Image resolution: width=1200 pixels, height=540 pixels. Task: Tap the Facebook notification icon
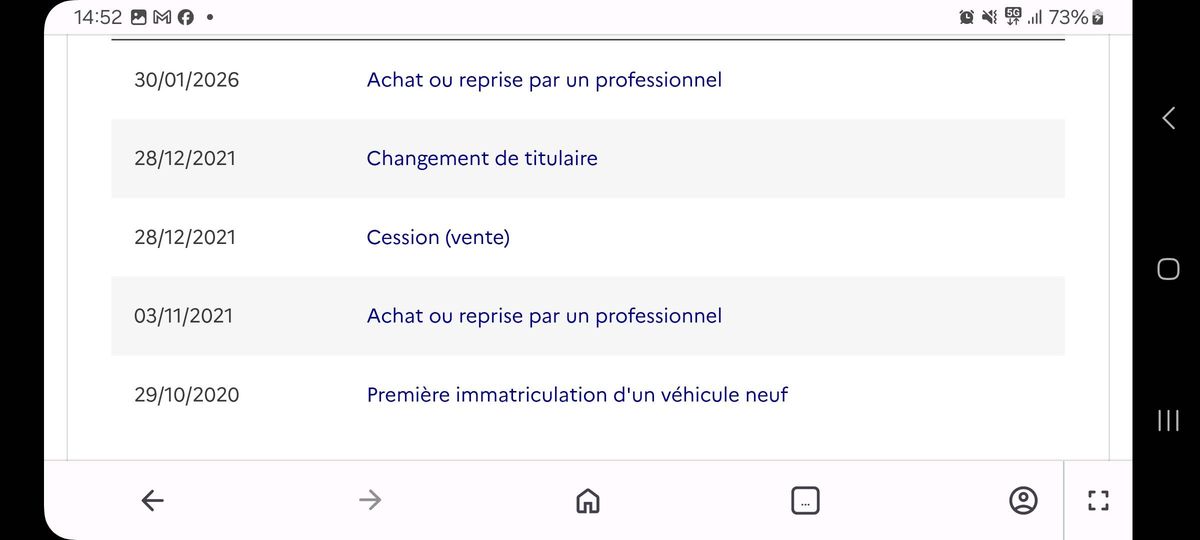[x=184, y=18]
